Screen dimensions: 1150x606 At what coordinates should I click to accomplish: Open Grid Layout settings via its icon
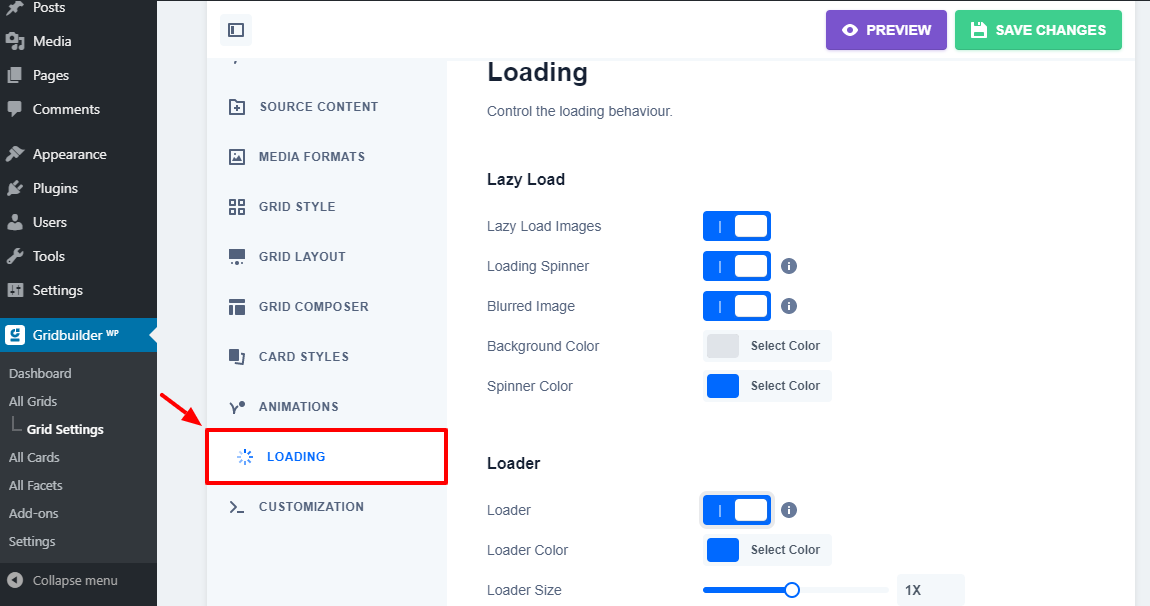coord(237,256)
